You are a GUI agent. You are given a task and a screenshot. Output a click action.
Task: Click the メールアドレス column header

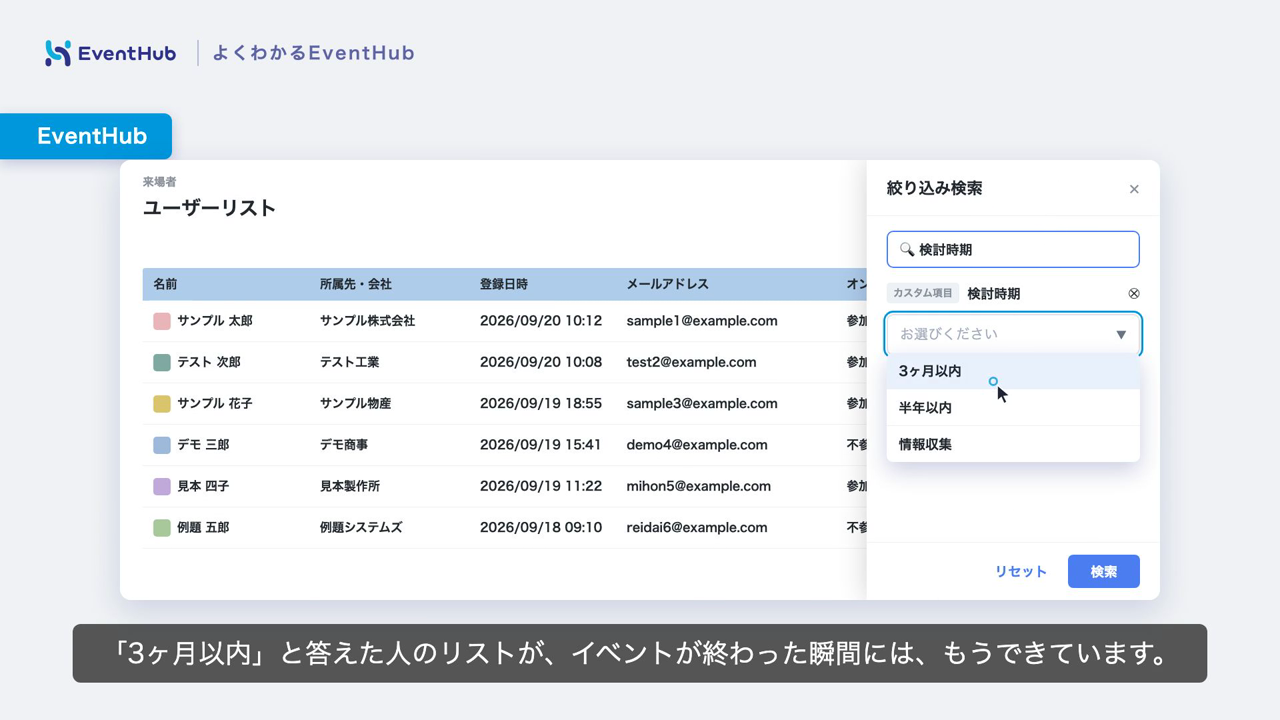667,284
